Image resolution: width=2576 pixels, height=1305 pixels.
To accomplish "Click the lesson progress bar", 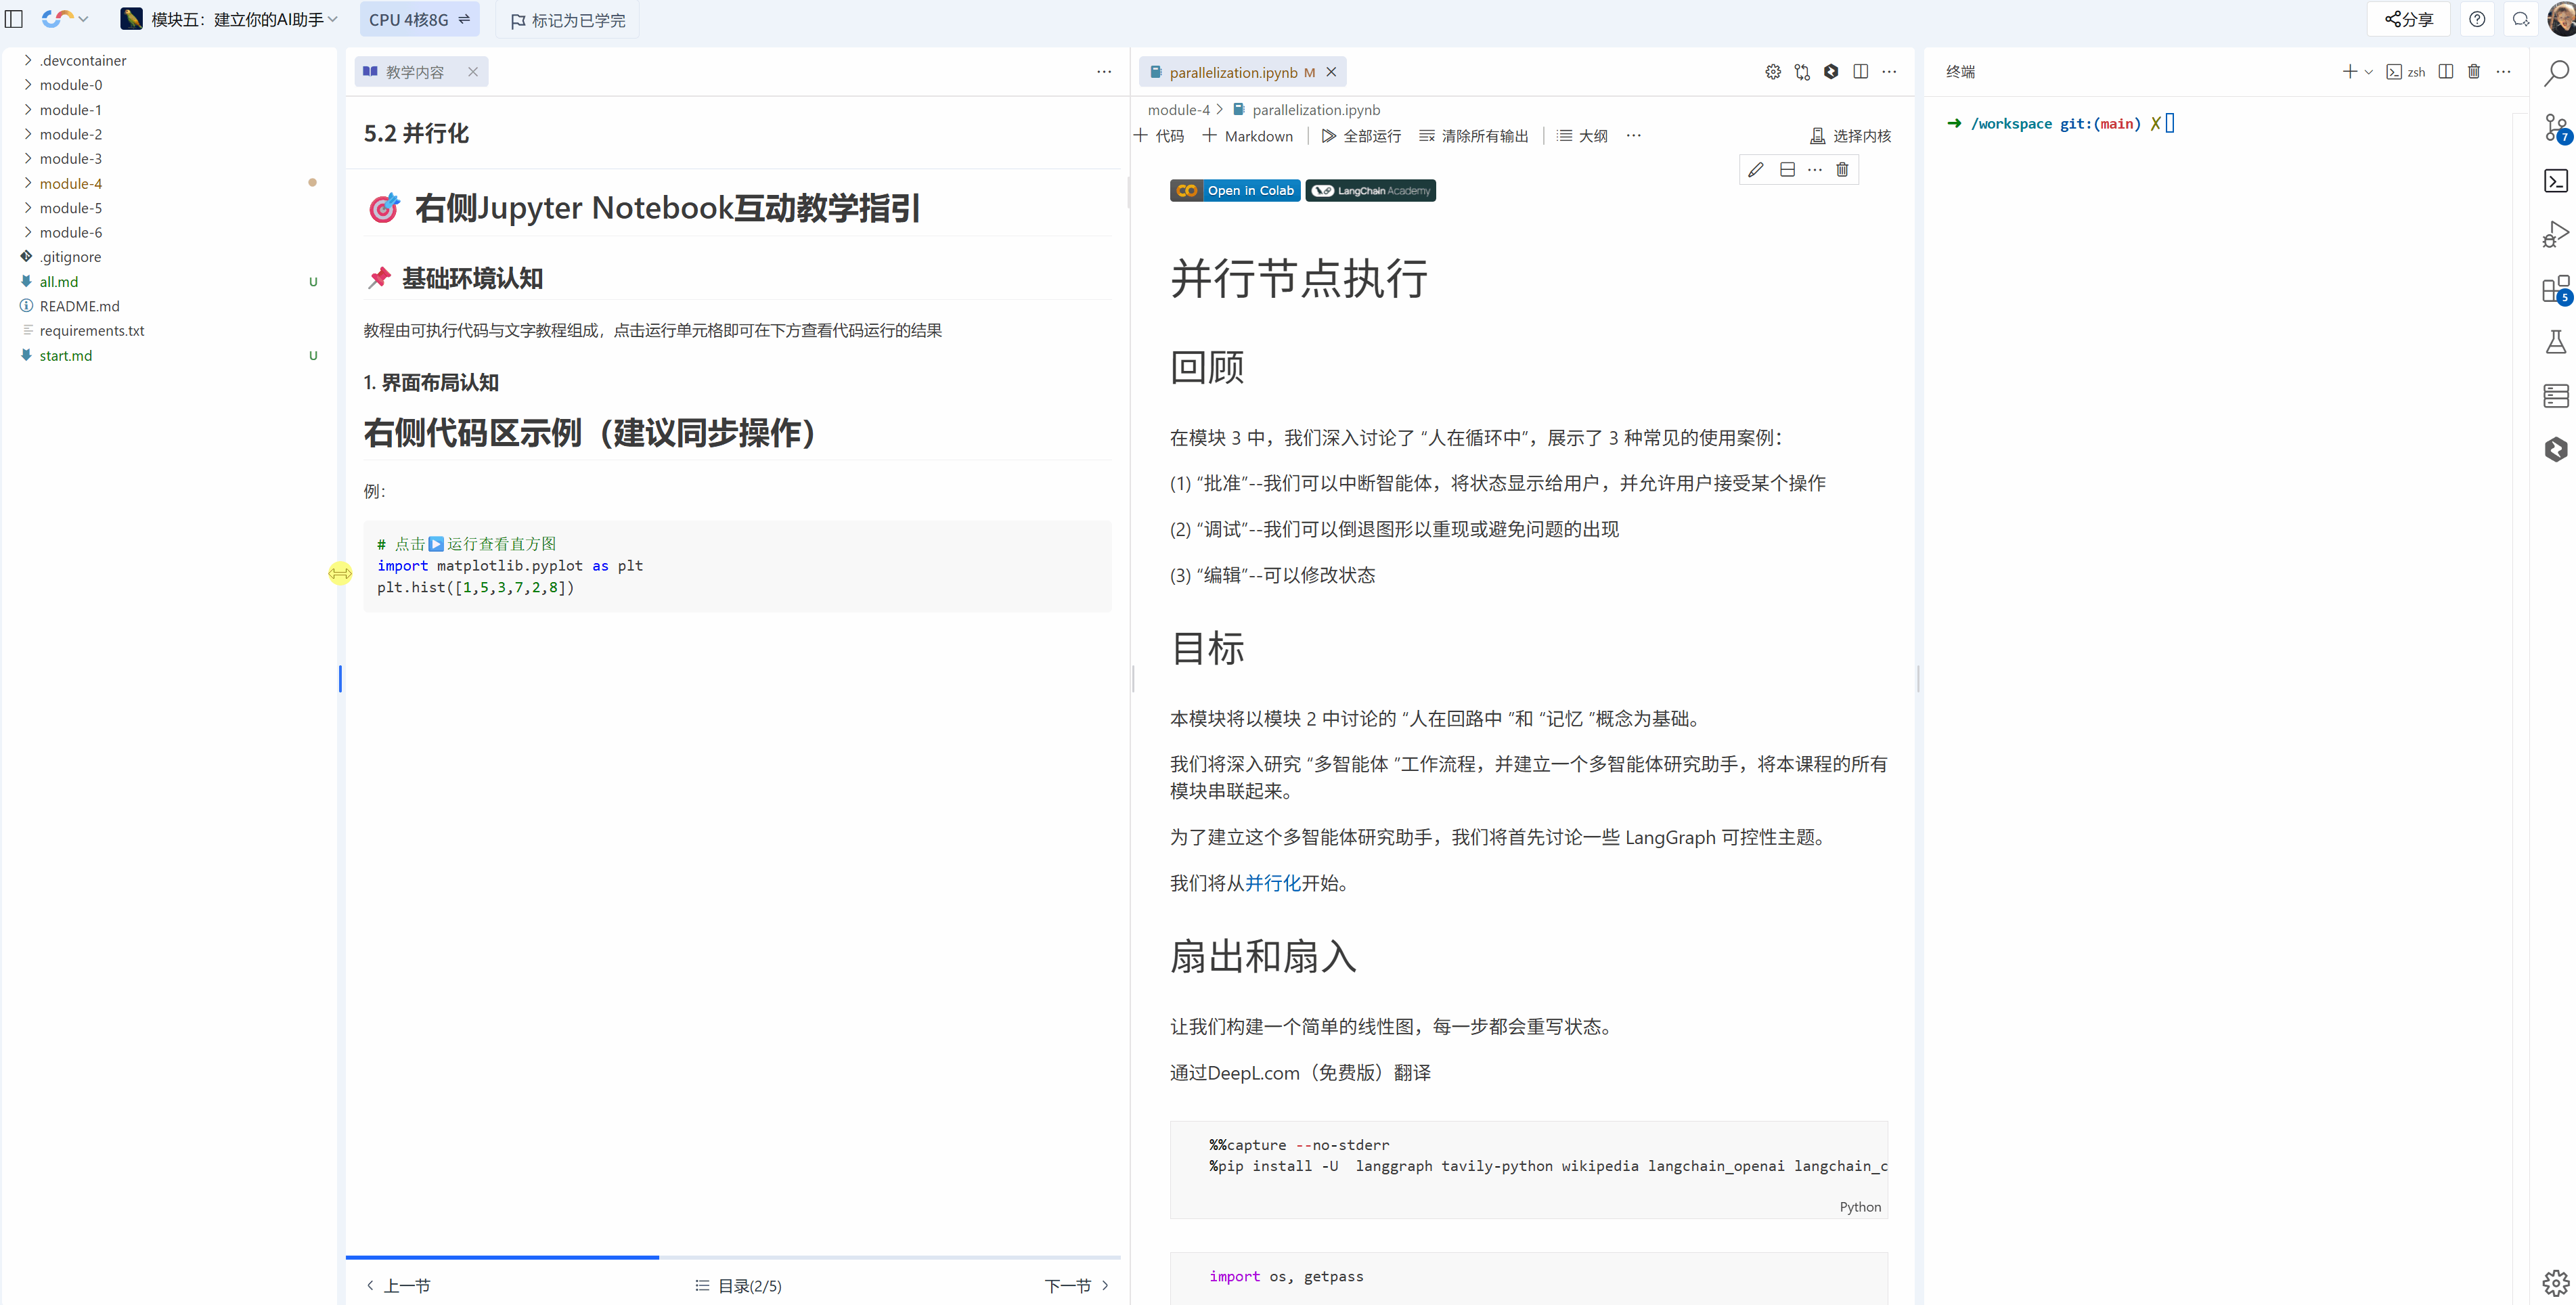I will pos(732,1257).
